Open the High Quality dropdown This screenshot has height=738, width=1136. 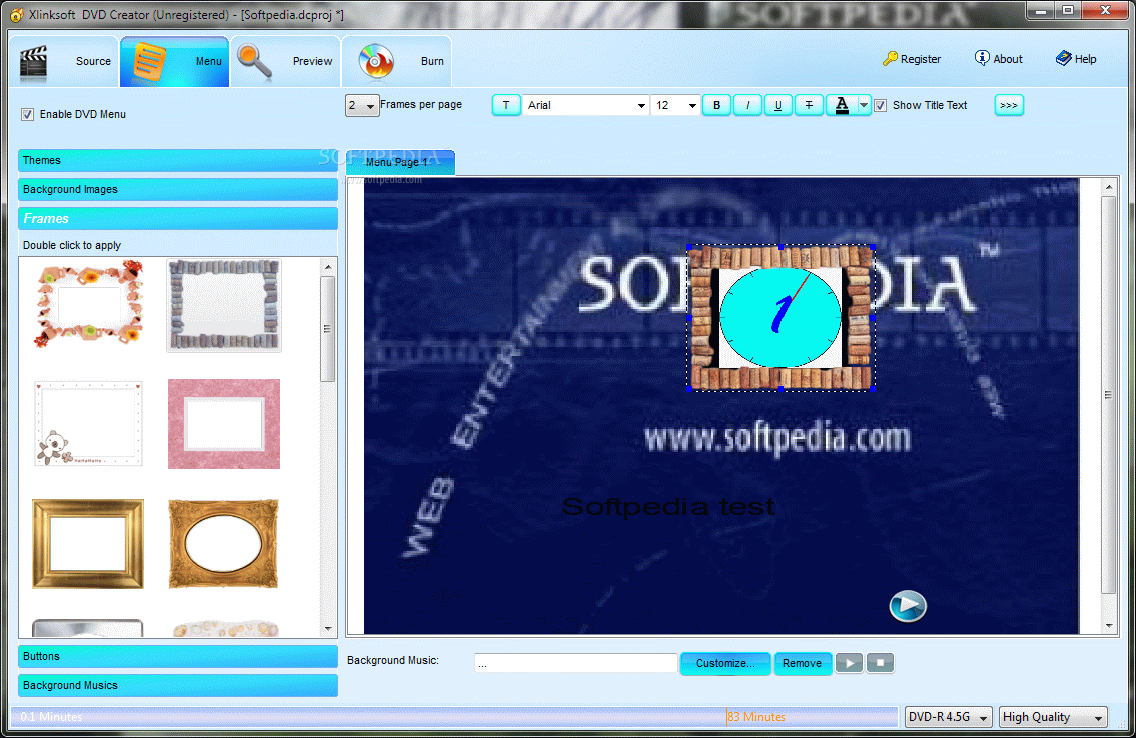pyautogui.click(x=1053, y=717)
